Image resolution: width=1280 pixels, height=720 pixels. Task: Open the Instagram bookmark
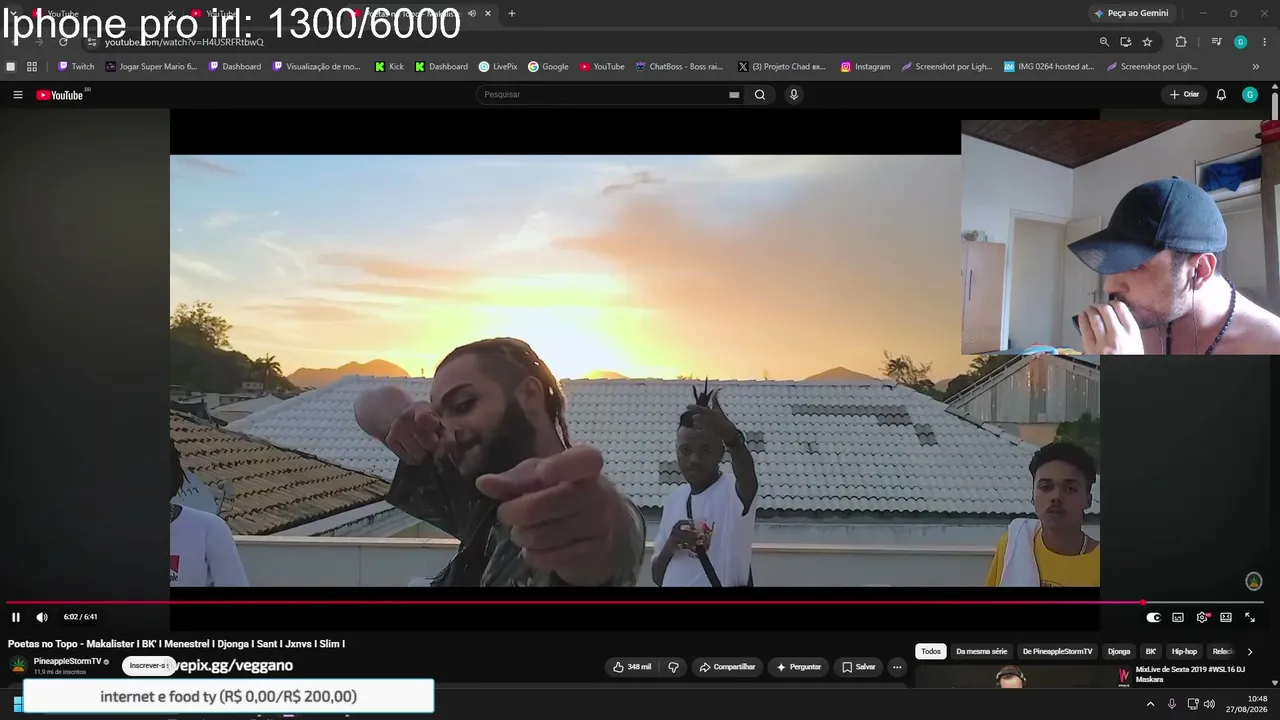click(865, 67)
